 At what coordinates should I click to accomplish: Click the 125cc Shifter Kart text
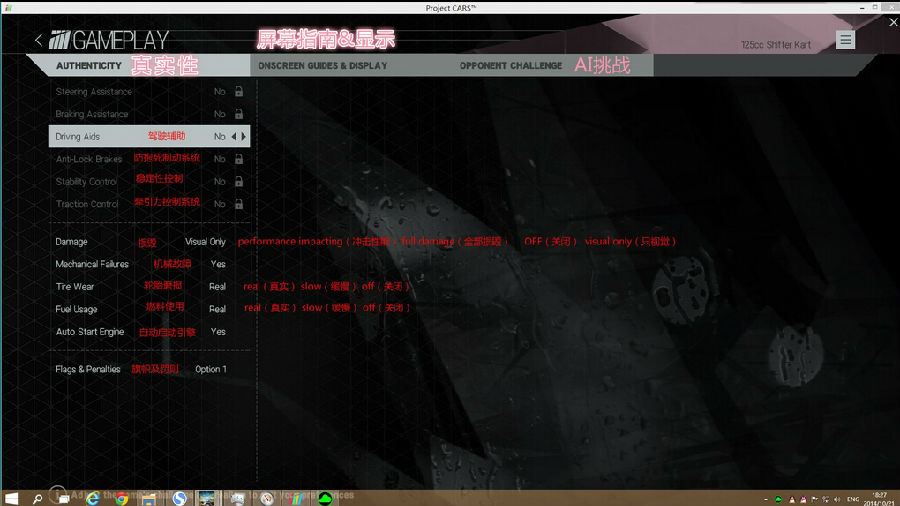pos(776,45)
